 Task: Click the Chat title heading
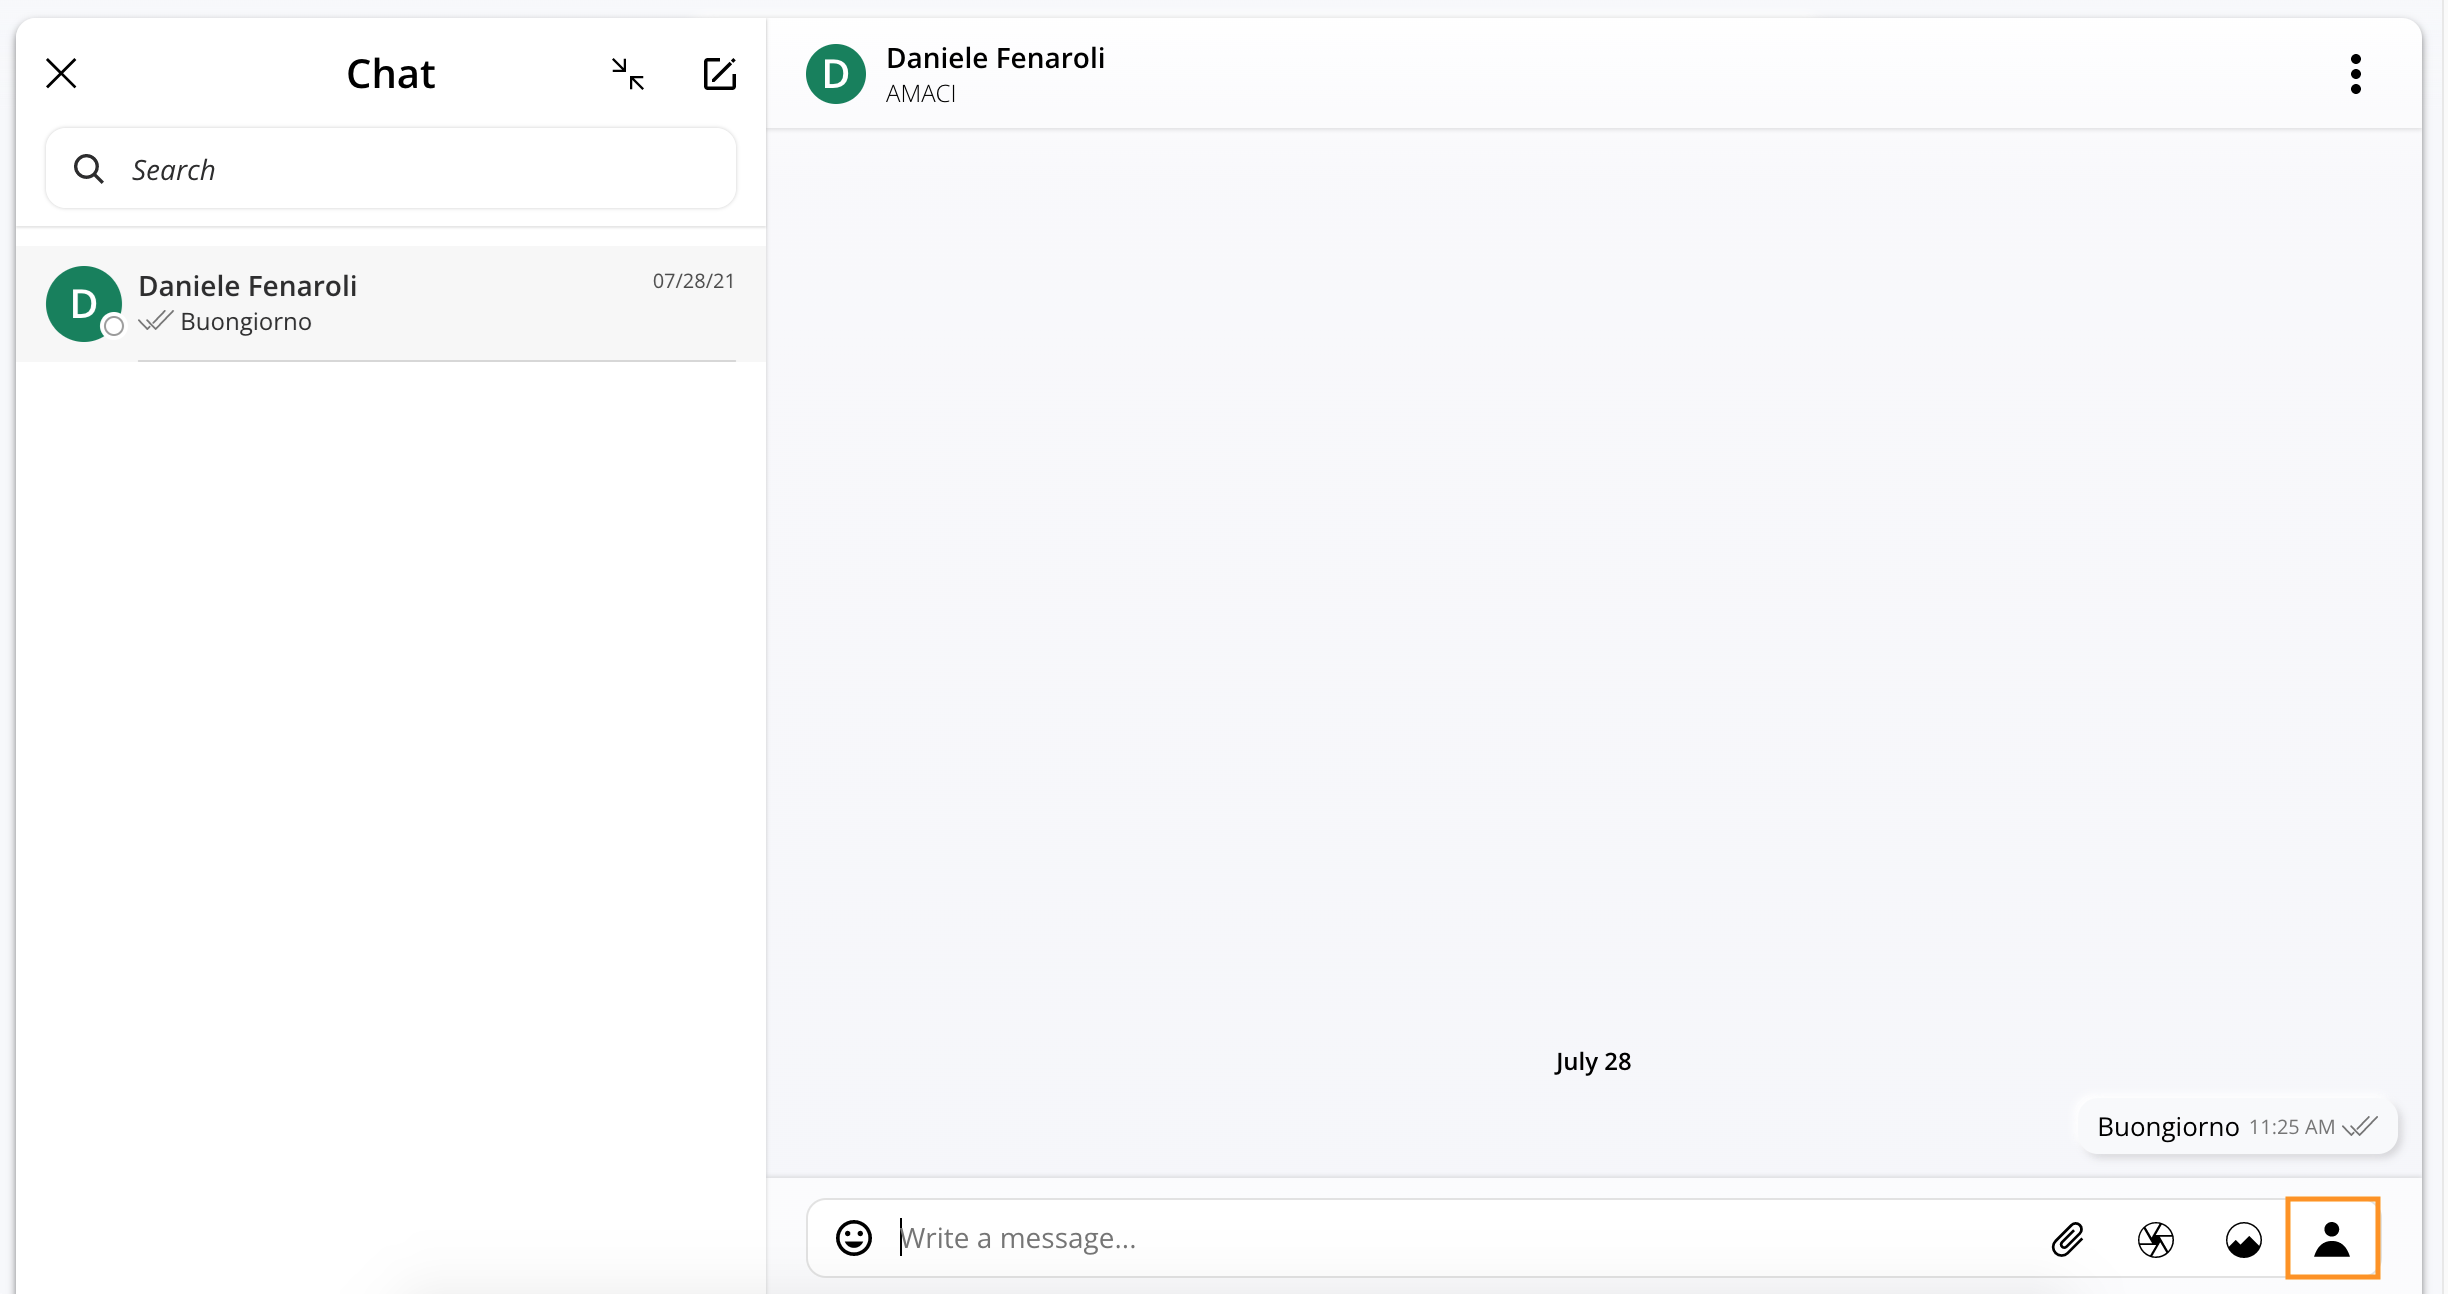[x=391, y=74]
